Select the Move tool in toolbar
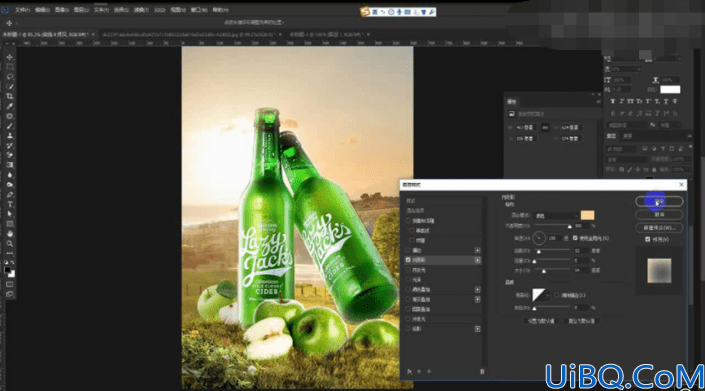Image resolution: width=705 pixels, height=391 pixels. [9, 57]
